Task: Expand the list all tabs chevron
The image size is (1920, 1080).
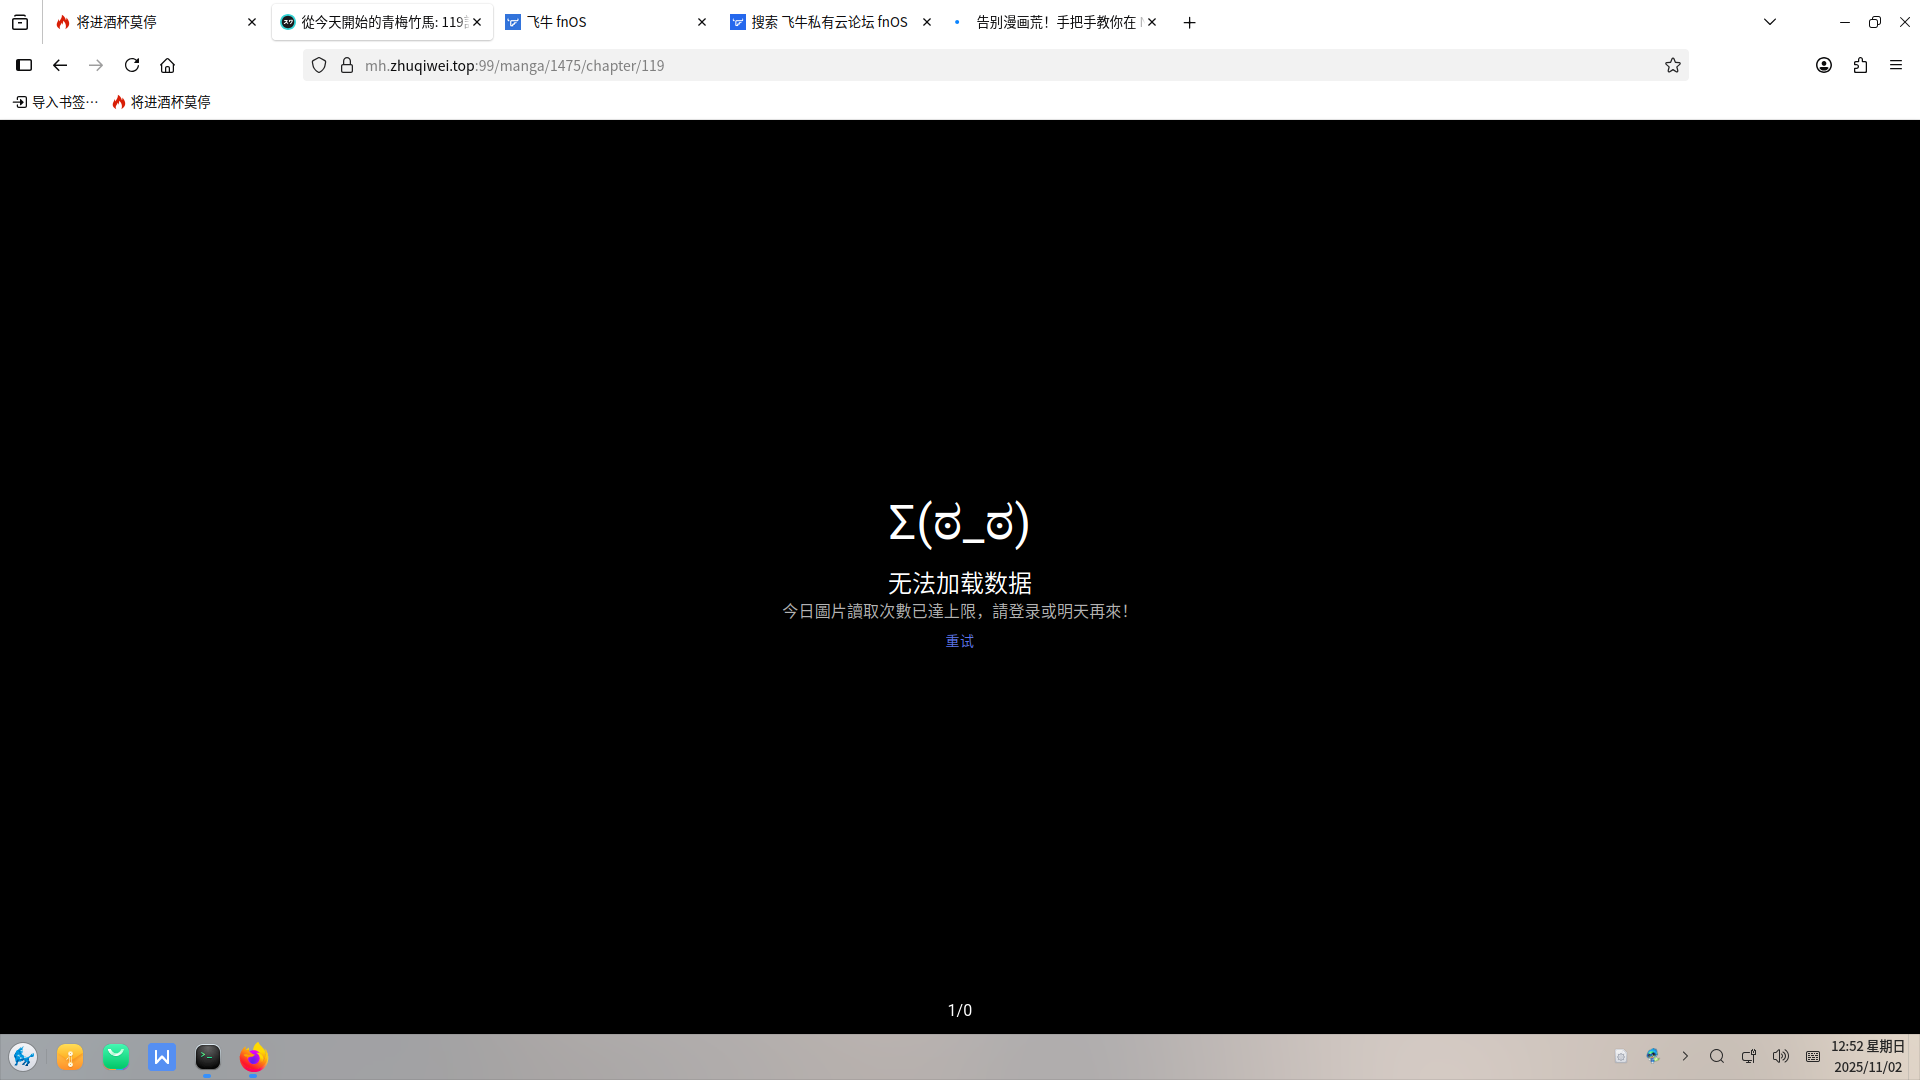Action: (x=1770, y=22)
